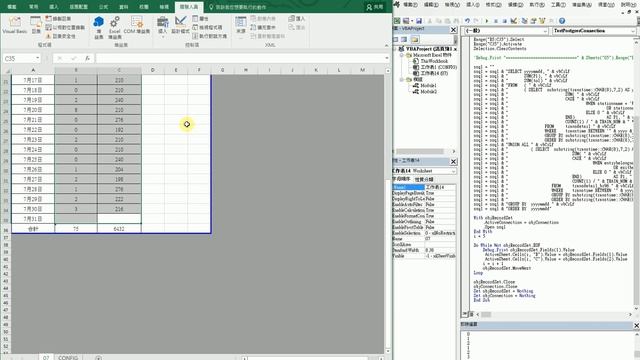Image resolution: width=640 pixels, height=360 pixels.
Task: Run the macro with the Run Sub button
Action: [x=487, y=20]
